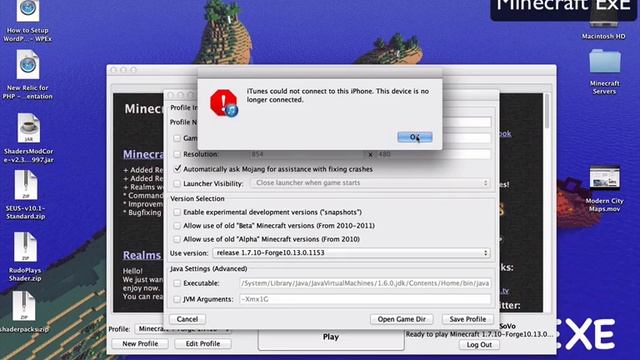This screenshot has width=640, height=360.
Task: Click the Play button in launcher
Action: [x=331, y=338]
